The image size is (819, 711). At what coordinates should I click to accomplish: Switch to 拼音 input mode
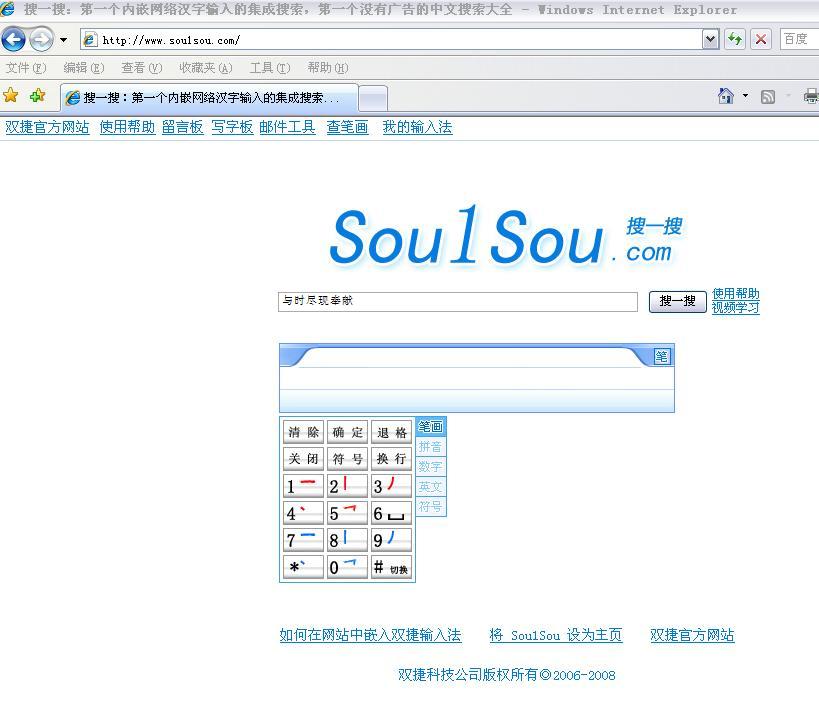click(x=430, y=447)
